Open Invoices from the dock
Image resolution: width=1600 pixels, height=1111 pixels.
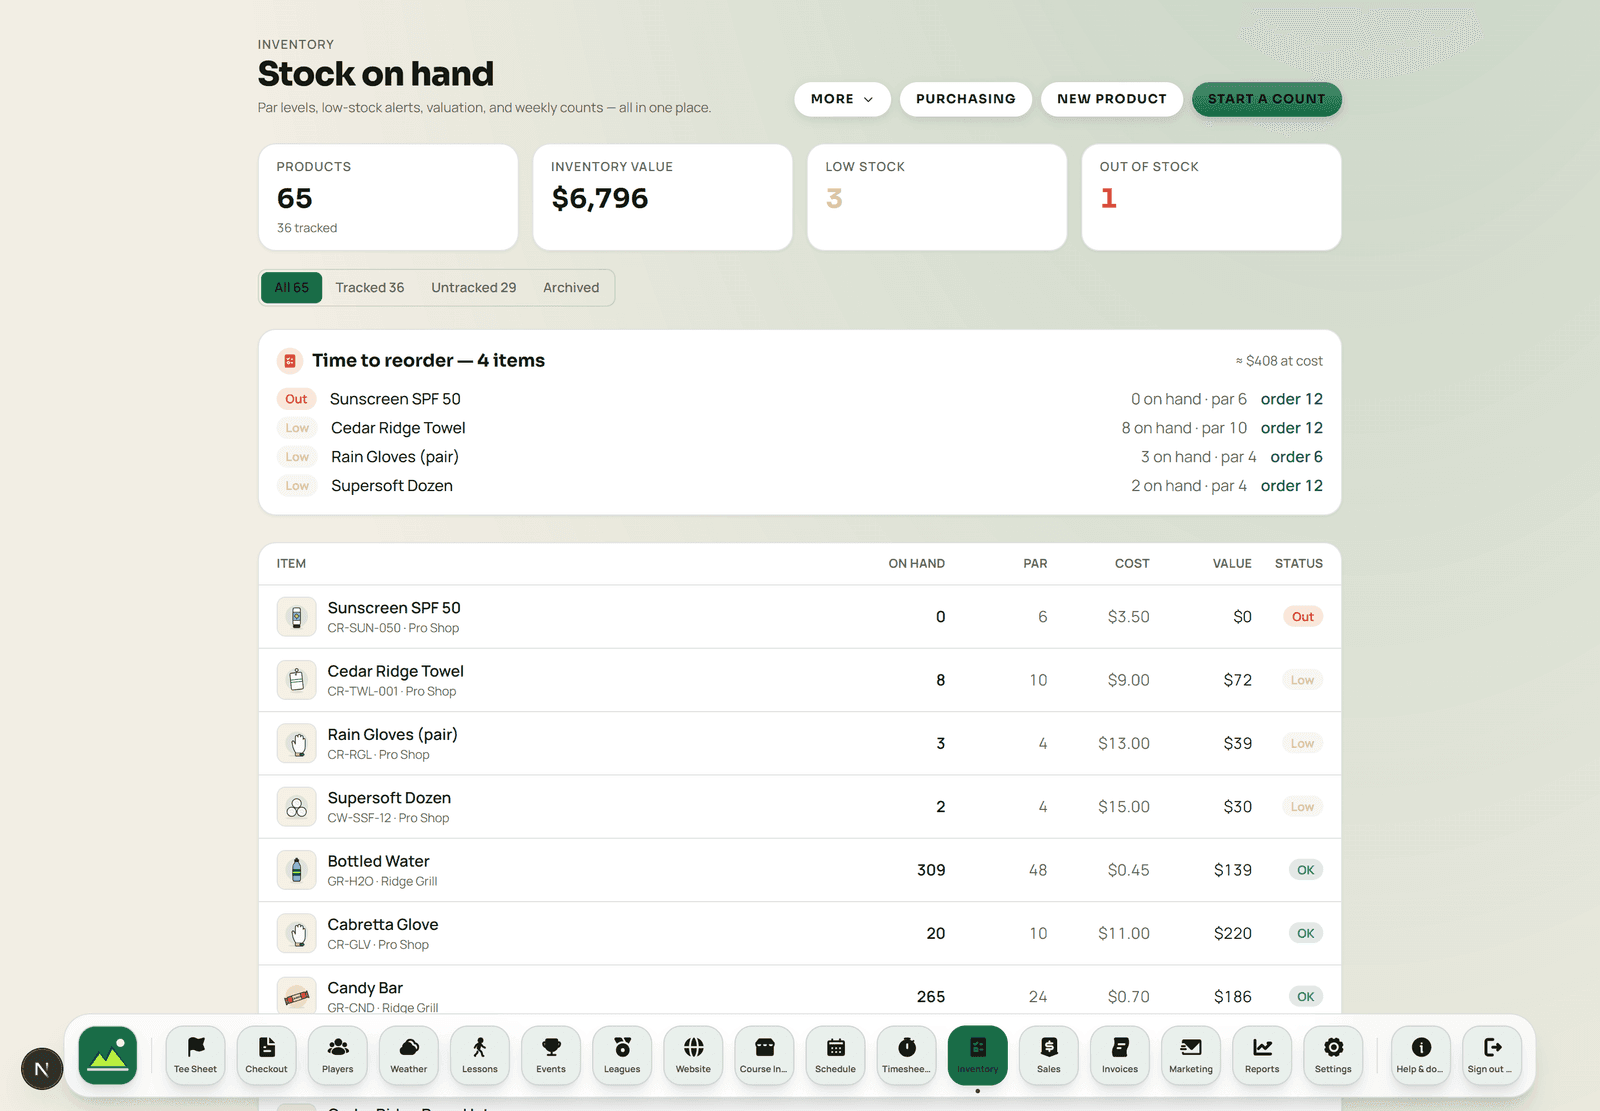pos(1120,1055)
